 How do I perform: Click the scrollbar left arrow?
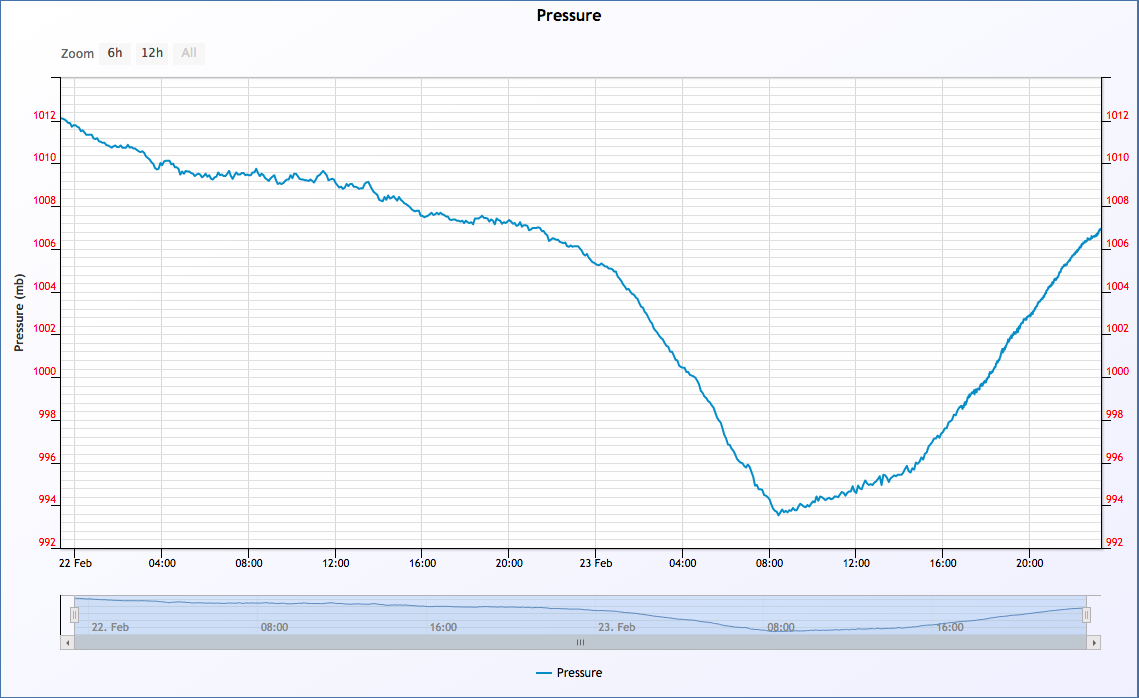pyautogui.click(x=68, y=643)
